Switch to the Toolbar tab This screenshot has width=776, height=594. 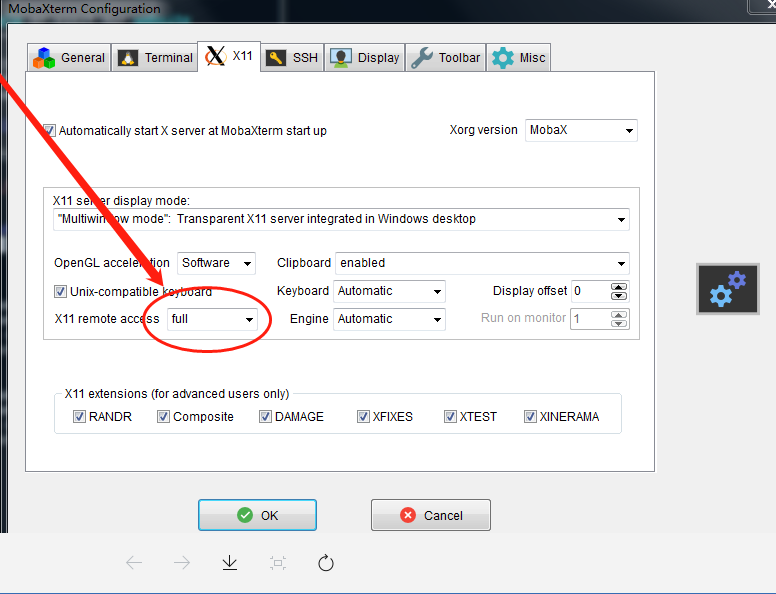click(445, 58)
